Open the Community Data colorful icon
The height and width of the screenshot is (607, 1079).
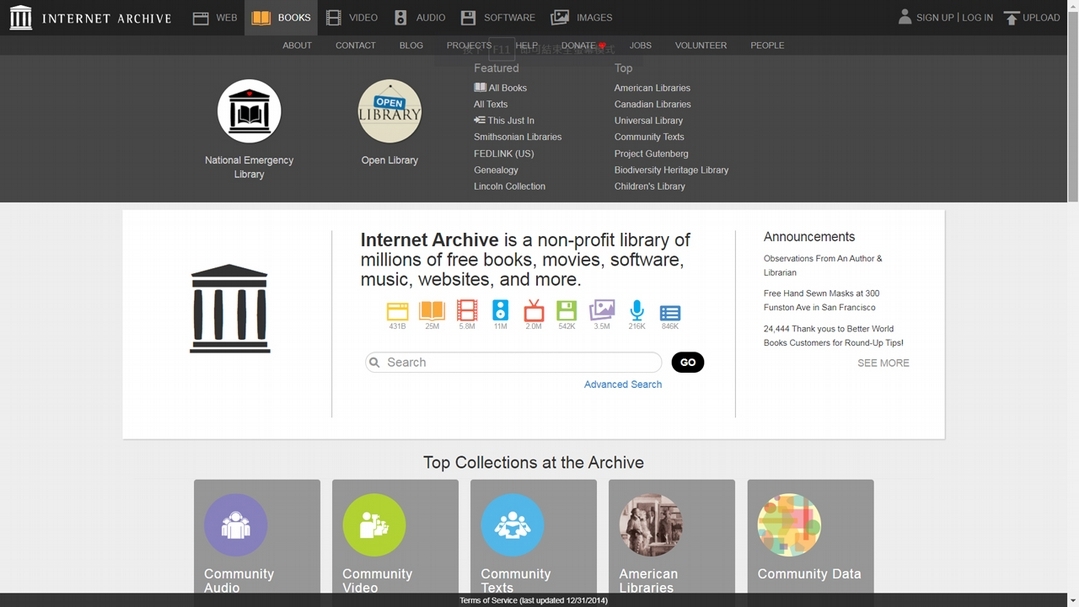click(x=789, y=525)
